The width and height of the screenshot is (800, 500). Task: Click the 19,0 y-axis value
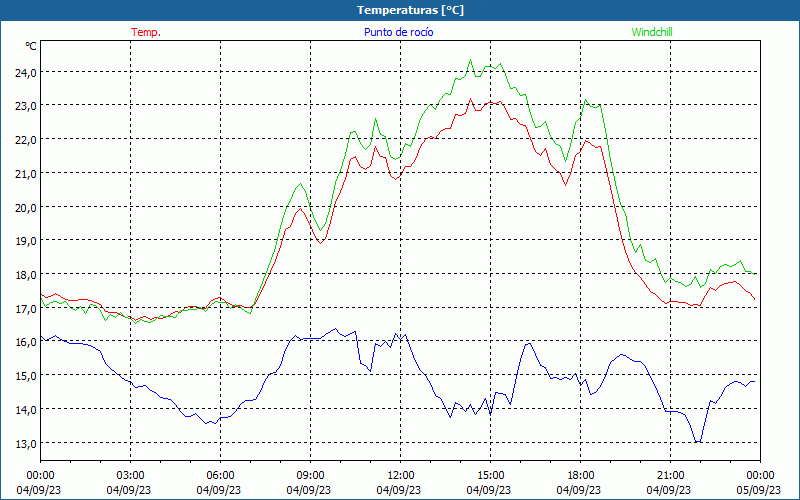[x=26, y=241]
